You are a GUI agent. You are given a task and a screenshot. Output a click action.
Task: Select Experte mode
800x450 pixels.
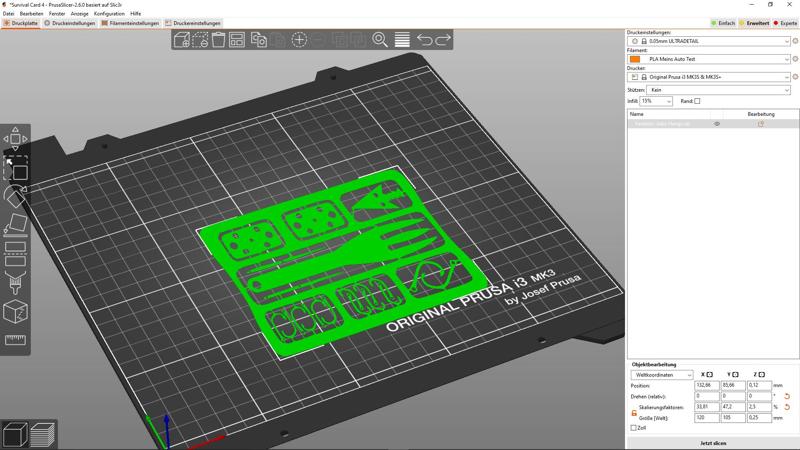pos(785,23)
